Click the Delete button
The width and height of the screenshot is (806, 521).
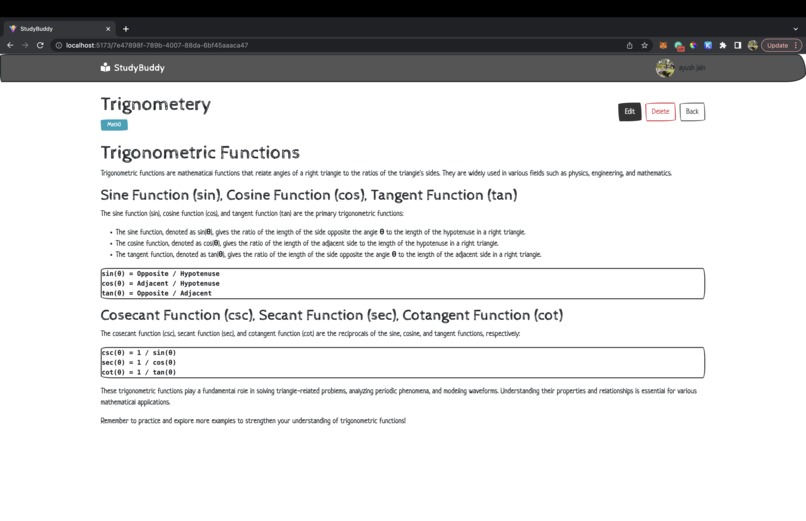(661, 111)
